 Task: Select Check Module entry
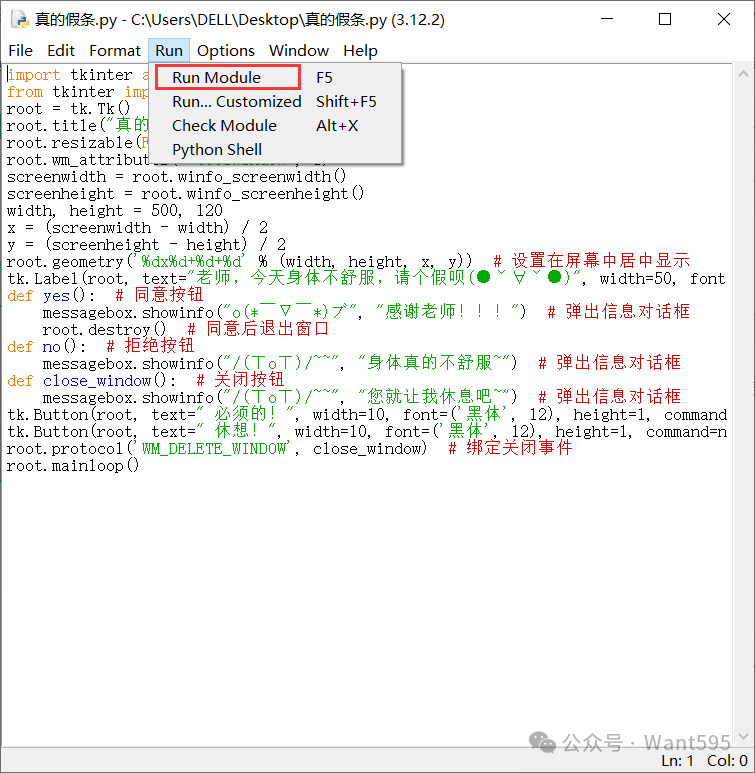[275, 126]
